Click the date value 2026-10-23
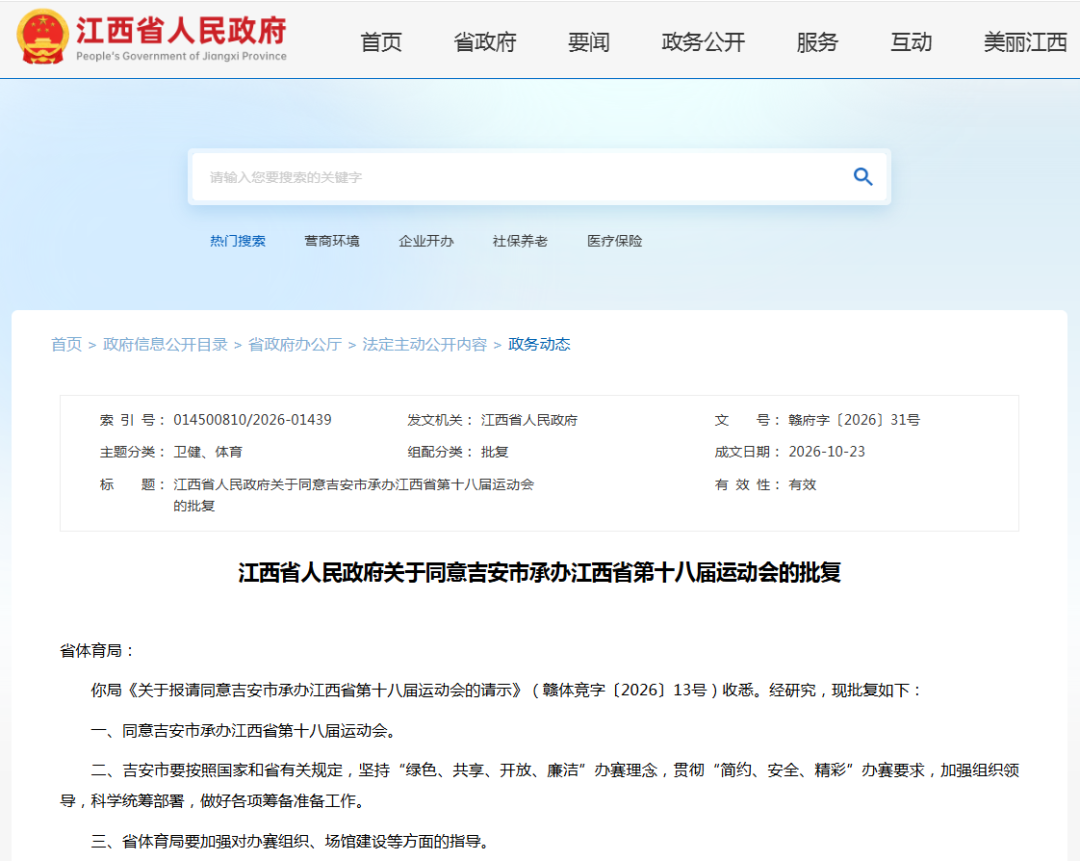Image resolution: width=1080 pixels, height=861 pixels. (827, 453)
